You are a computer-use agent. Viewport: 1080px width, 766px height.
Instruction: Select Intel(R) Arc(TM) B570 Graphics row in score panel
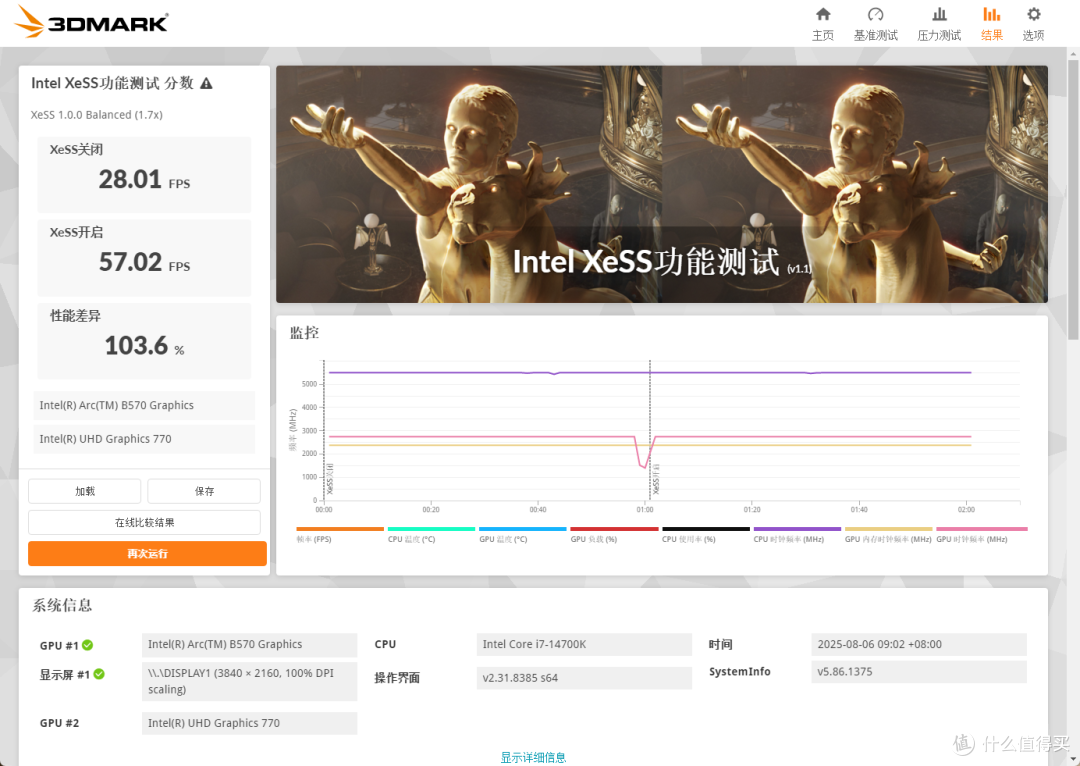[x=144, y=405]
